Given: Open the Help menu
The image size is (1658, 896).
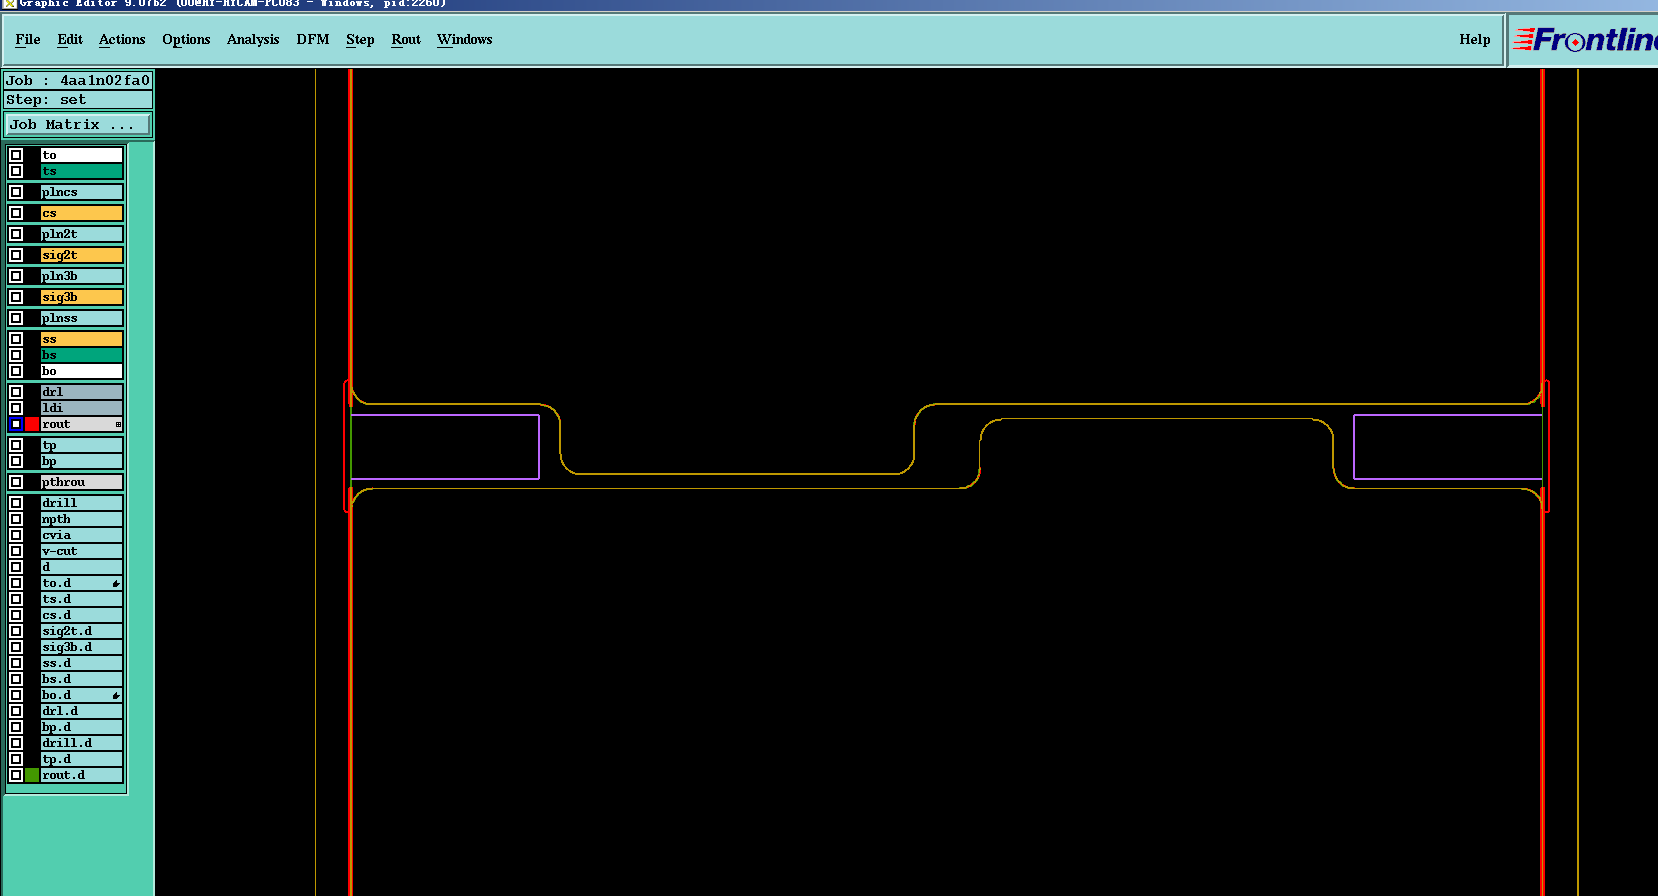Looking at the screenshot, I should coord(1475,40).
